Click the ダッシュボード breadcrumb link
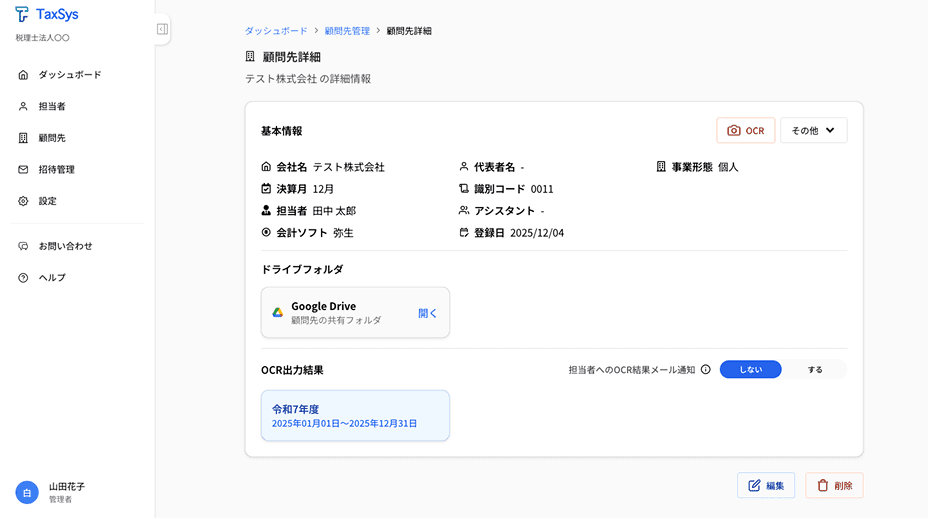Screen dimensions: 928x519 pyautogui.click(x=276, y=31)
